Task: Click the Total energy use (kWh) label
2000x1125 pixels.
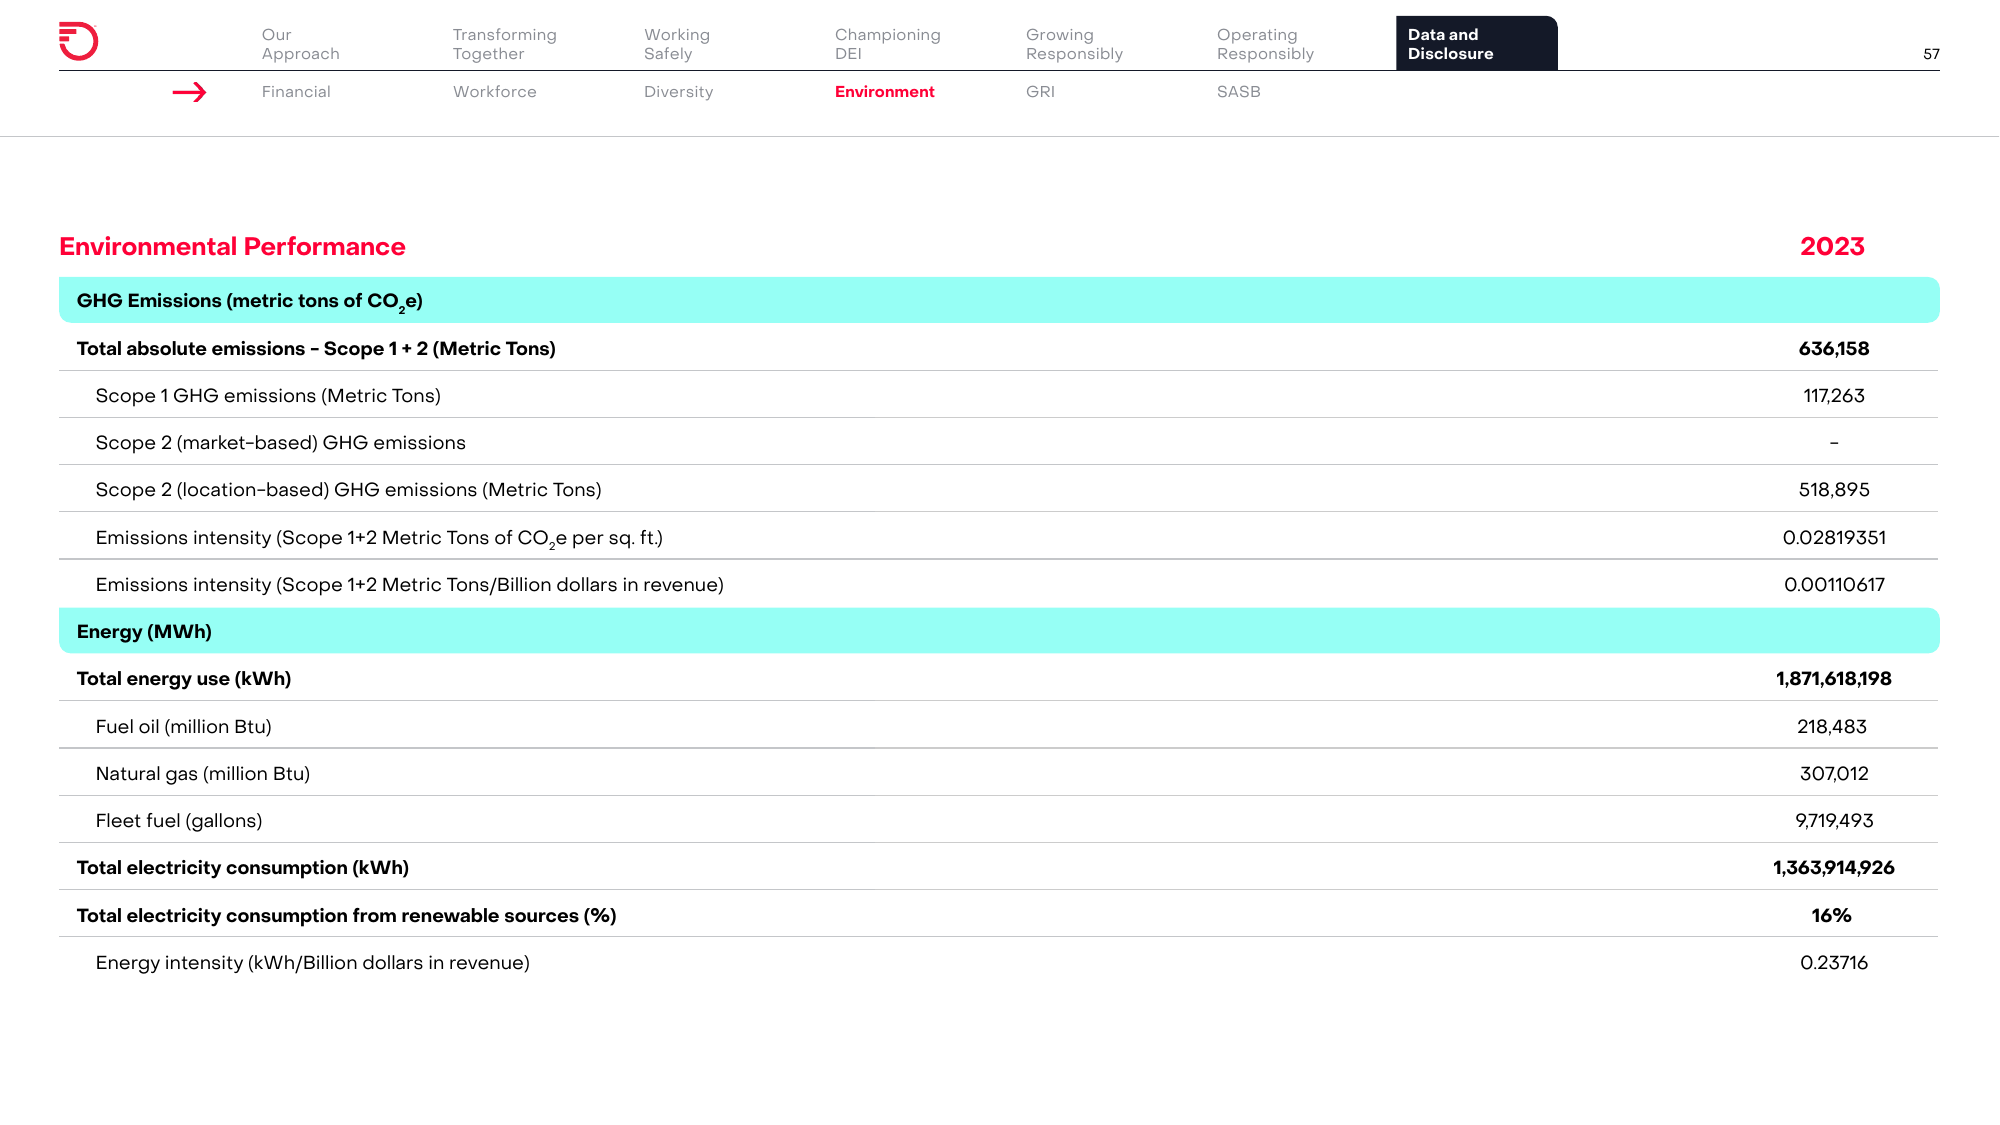Action: 184,679
